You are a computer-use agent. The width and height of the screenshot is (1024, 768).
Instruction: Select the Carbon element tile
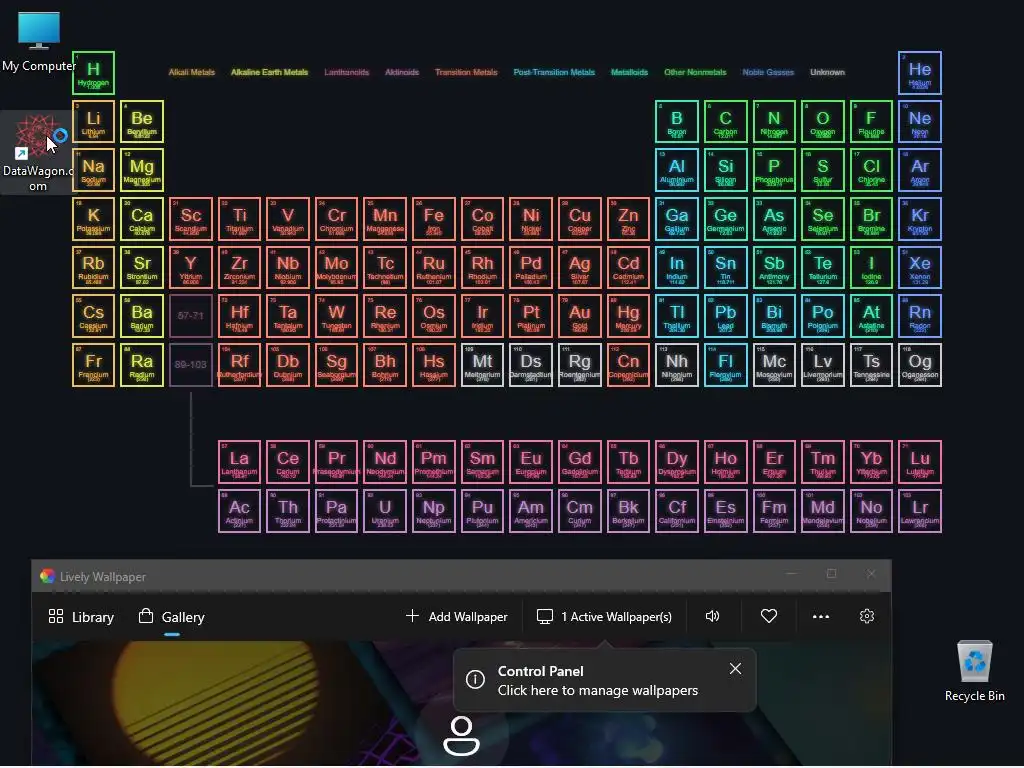[x=726, y=121]
